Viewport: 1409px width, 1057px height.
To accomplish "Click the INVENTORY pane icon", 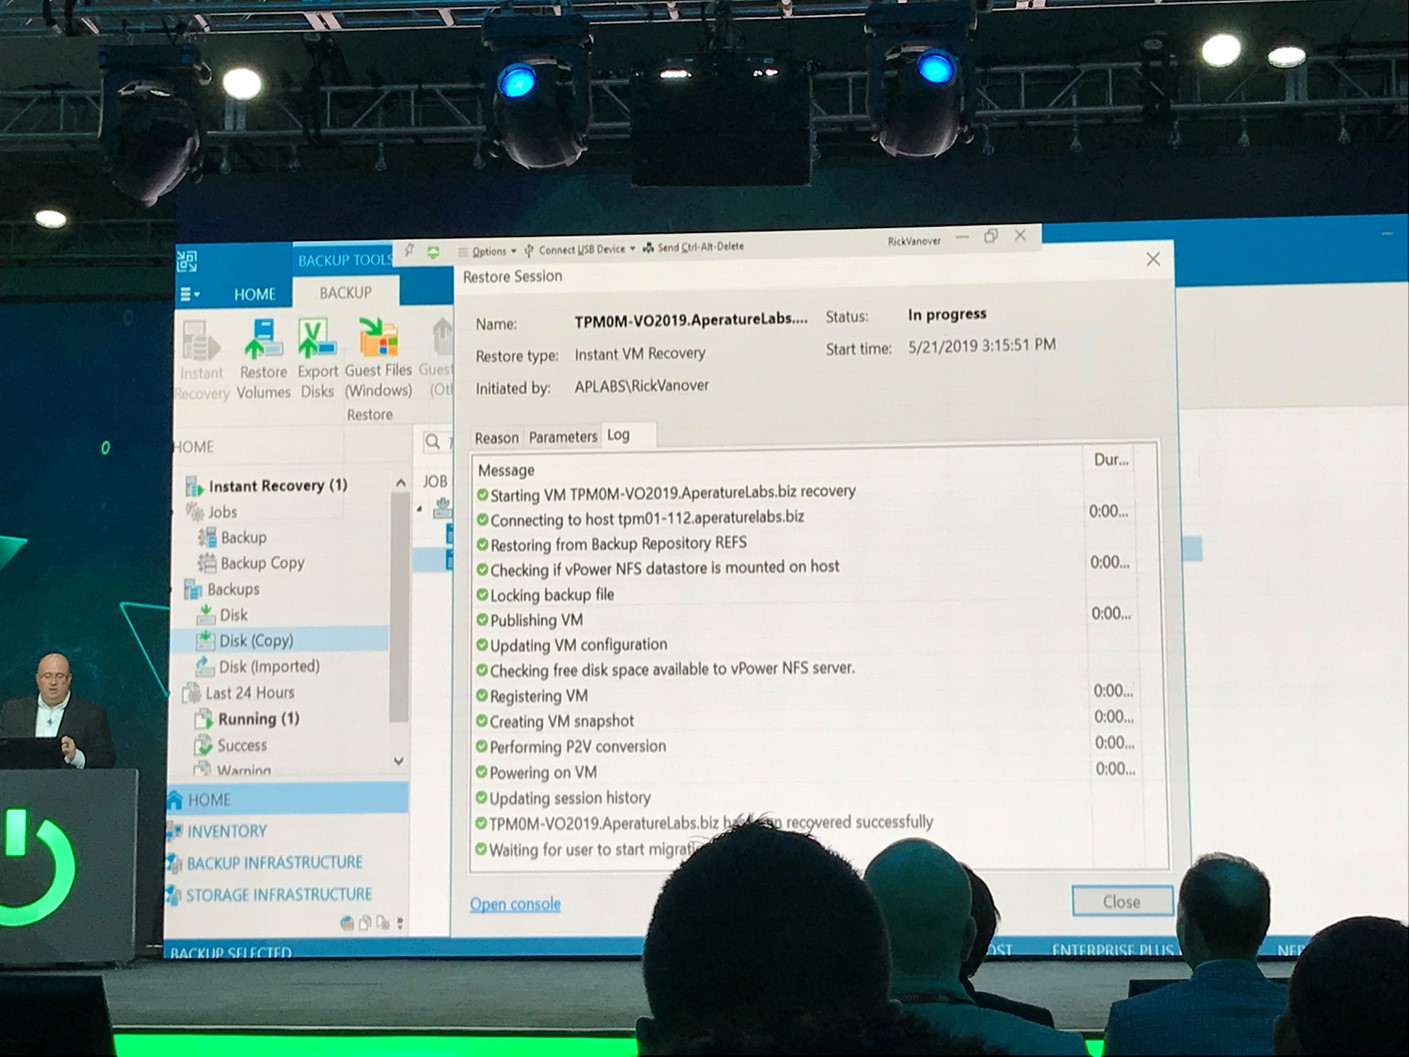I will tap(175, 831).
